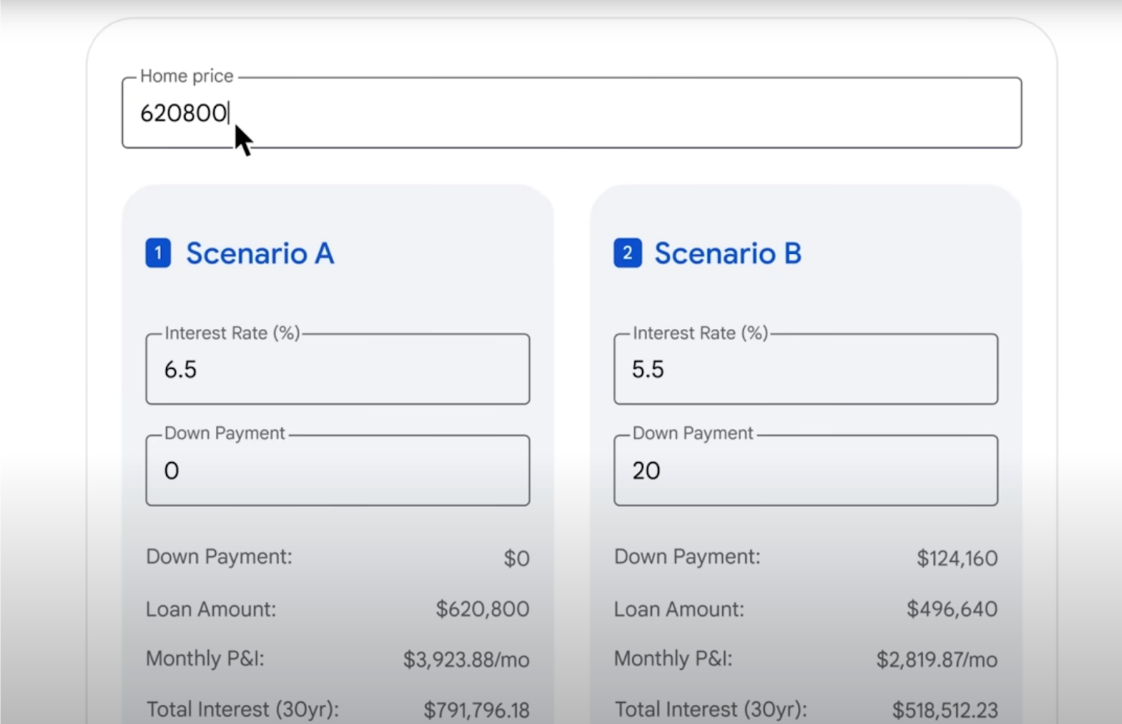Click Scenario B loan amount $496,640
This screenshot has width=1122, height=724.
951,609
